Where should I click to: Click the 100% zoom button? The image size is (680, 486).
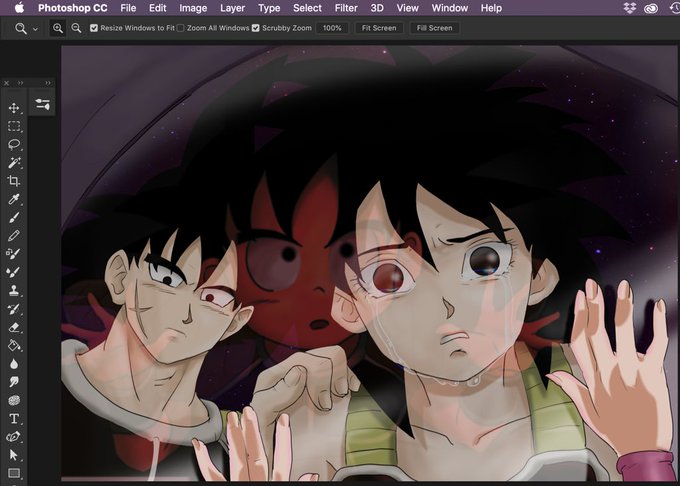332,28
